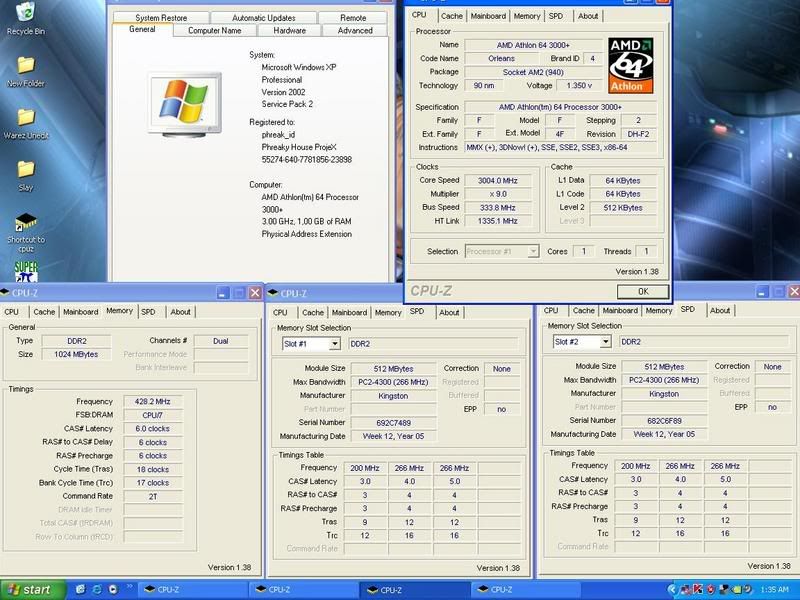Expand the Slot #2 memory slot dropdown
This screenshot has width=800, height=600.
coord(604,342)
